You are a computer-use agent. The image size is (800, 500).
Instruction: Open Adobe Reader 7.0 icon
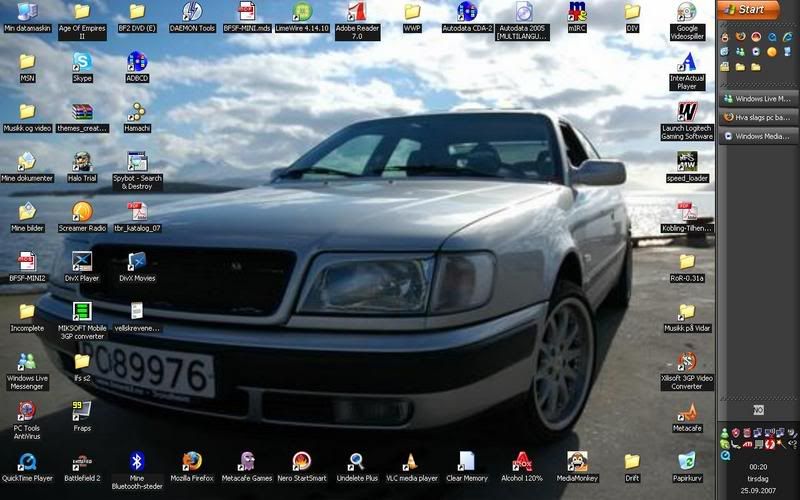356,12
